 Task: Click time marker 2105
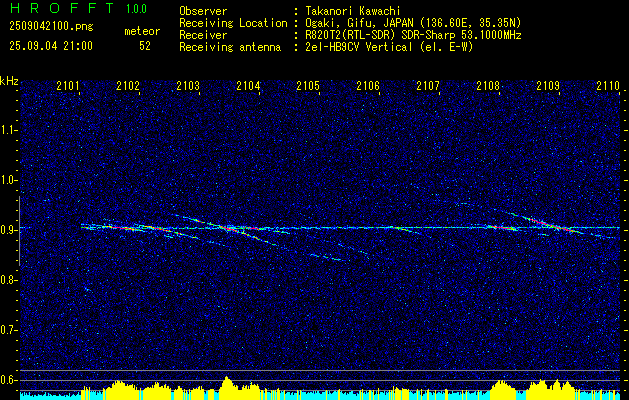pos(308,86)
